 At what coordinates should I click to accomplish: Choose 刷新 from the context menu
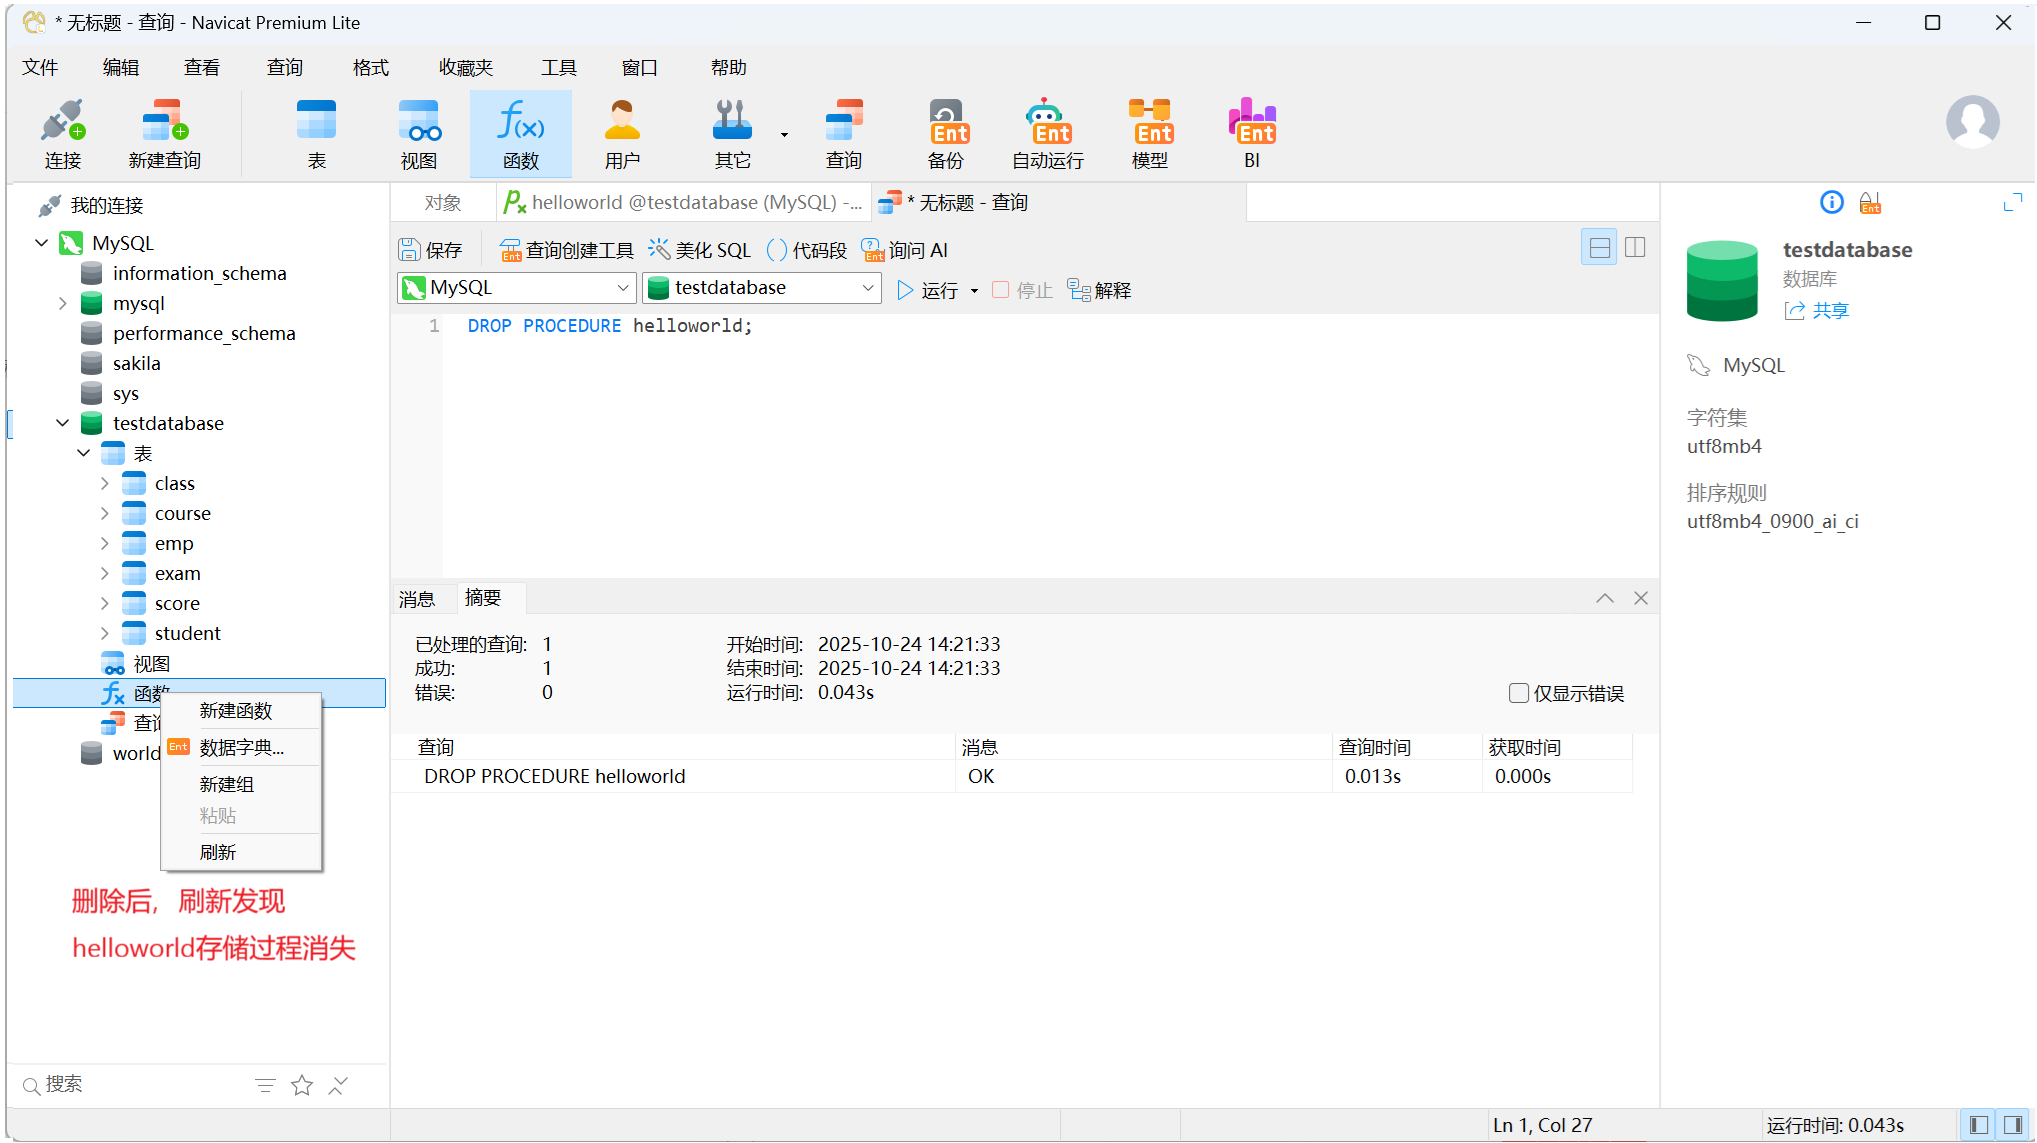click(218, 852)
